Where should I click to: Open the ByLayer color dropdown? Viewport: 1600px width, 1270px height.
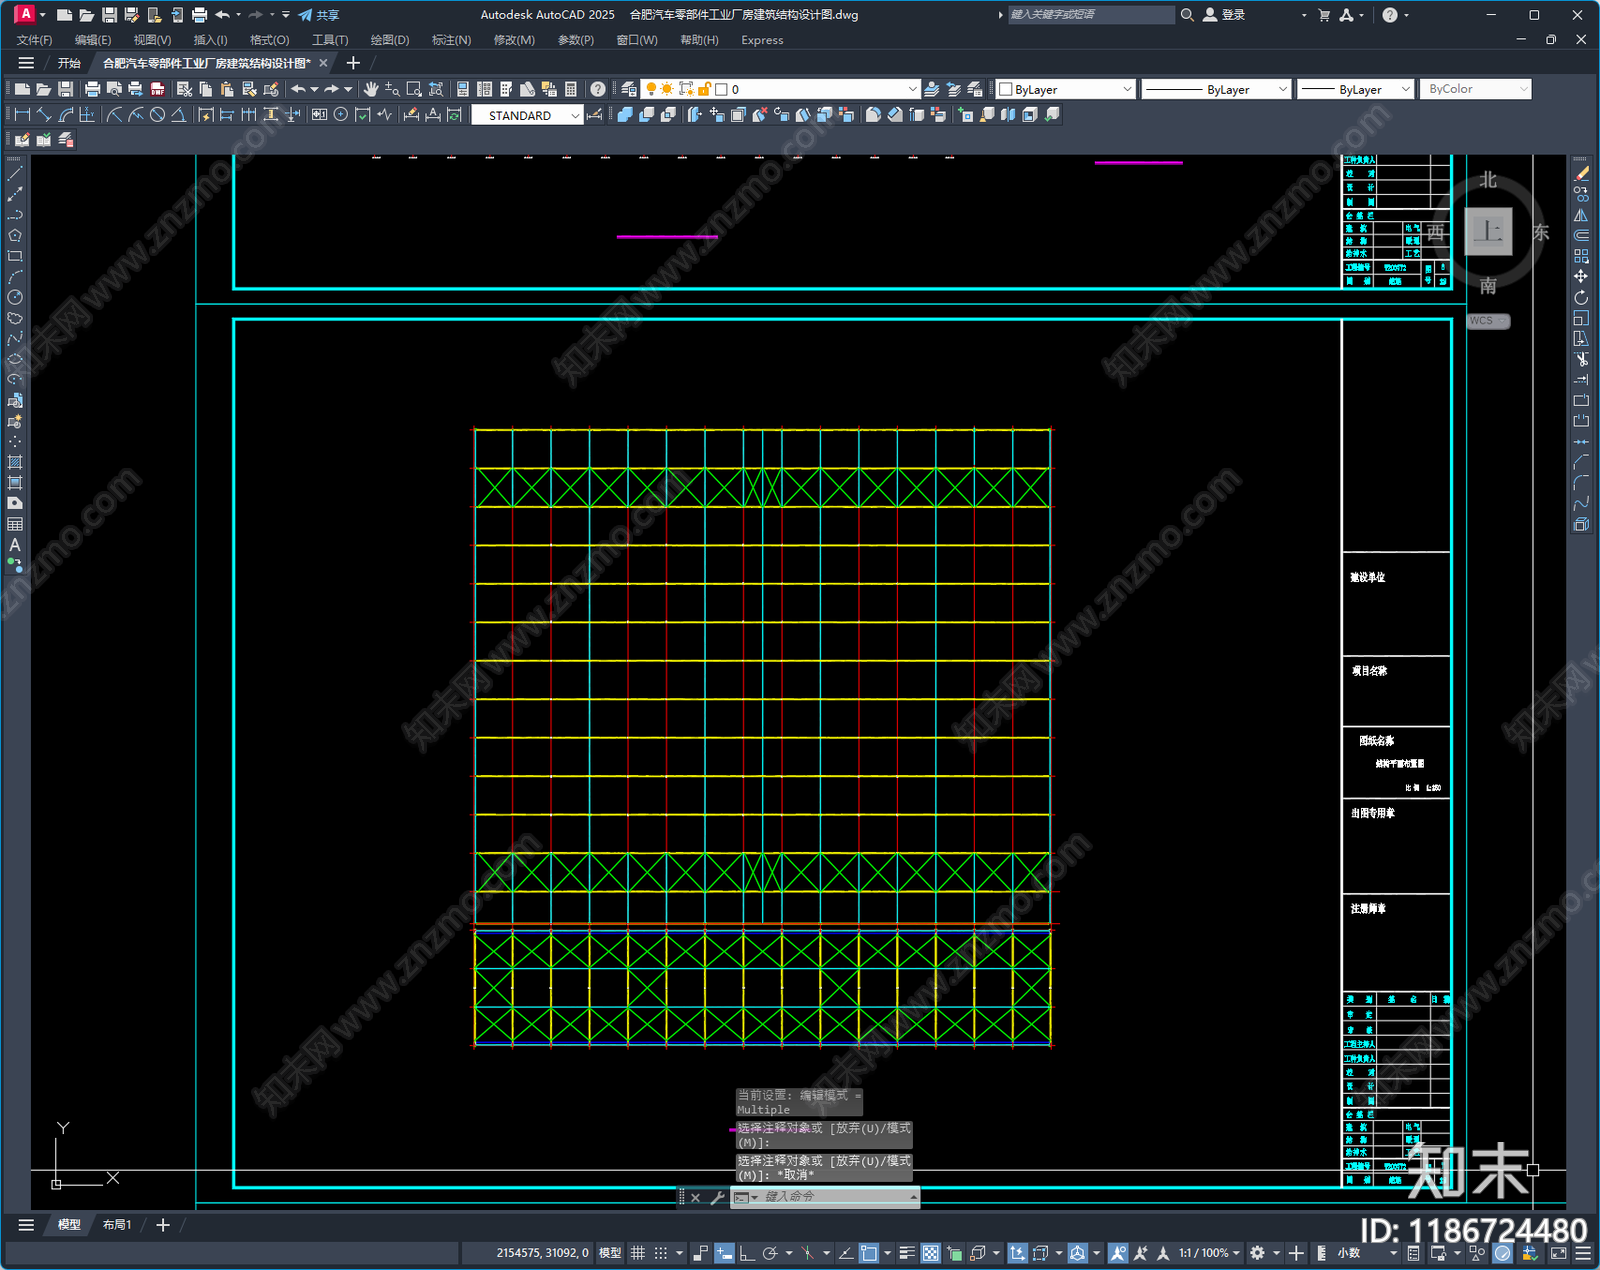1066,89
